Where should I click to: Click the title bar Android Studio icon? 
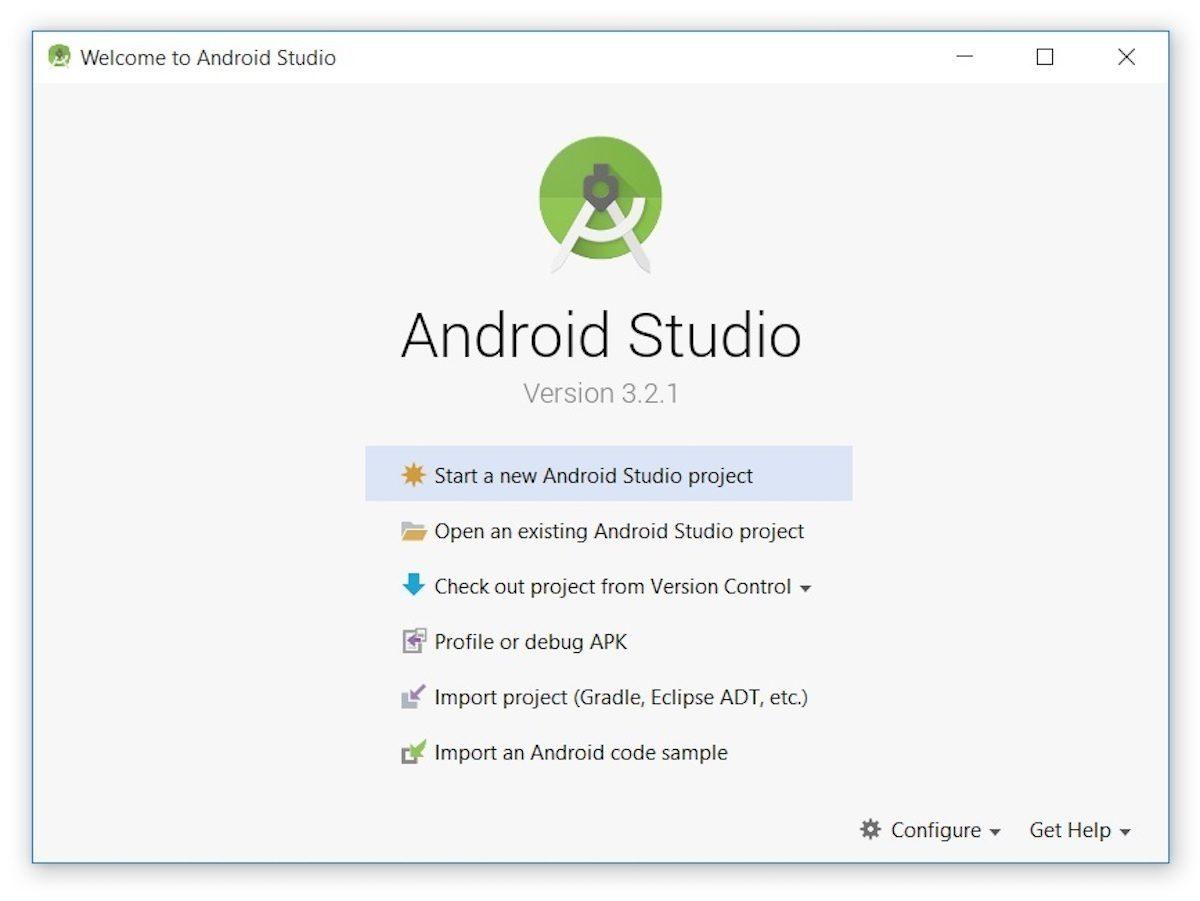click(x=60, y=57)
